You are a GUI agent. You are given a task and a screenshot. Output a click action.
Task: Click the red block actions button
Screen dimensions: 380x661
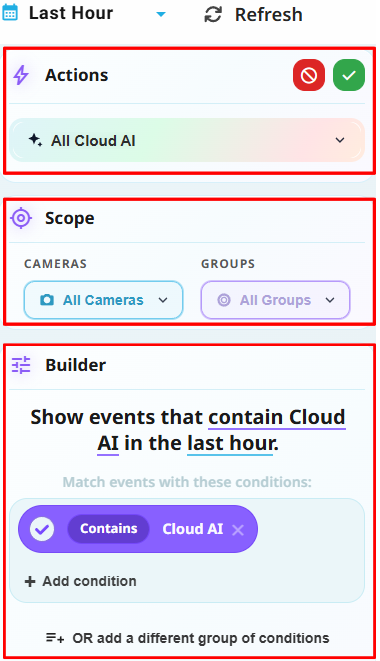309,75
